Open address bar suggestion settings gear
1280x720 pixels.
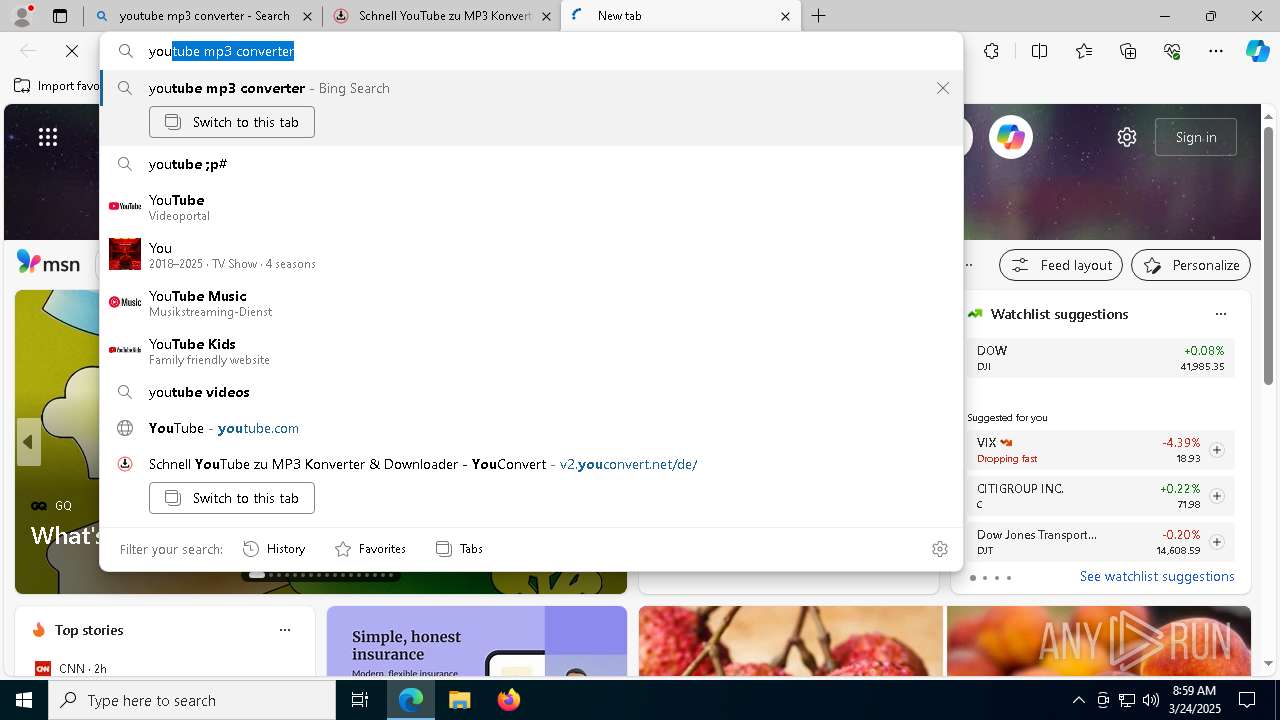(939, 548)
